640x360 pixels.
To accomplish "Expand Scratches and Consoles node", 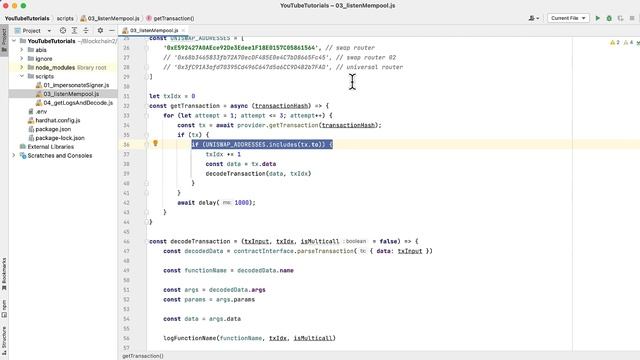I will point(14,156).
